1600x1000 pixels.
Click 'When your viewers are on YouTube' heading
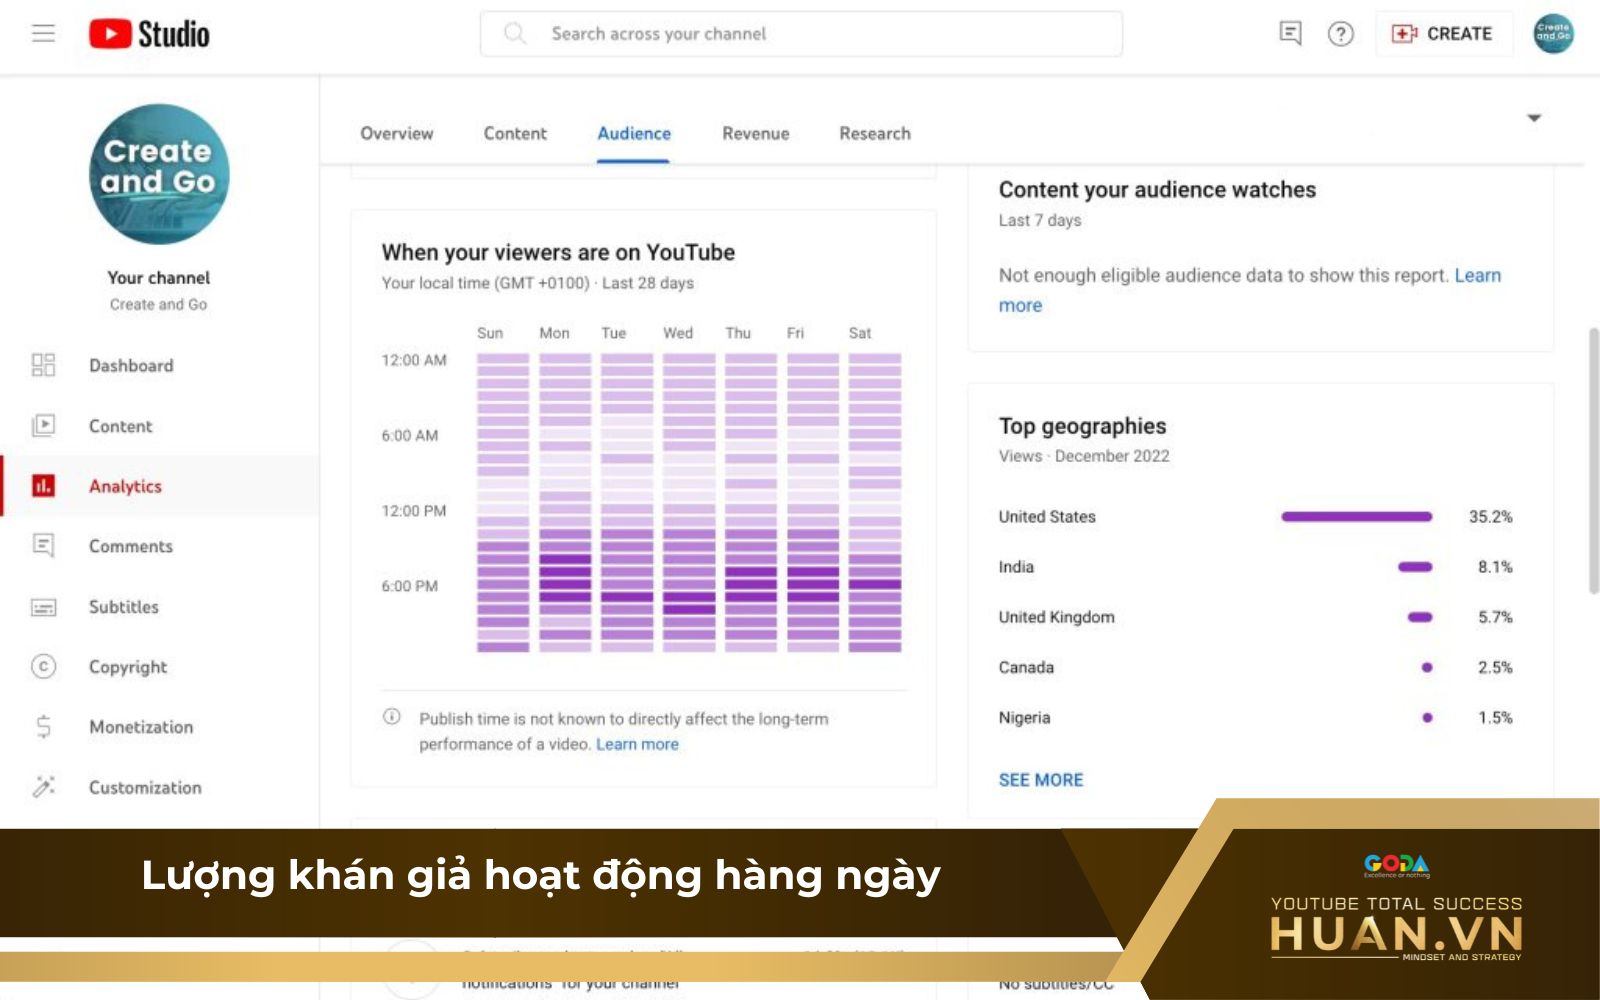click(x=558, y=252)
